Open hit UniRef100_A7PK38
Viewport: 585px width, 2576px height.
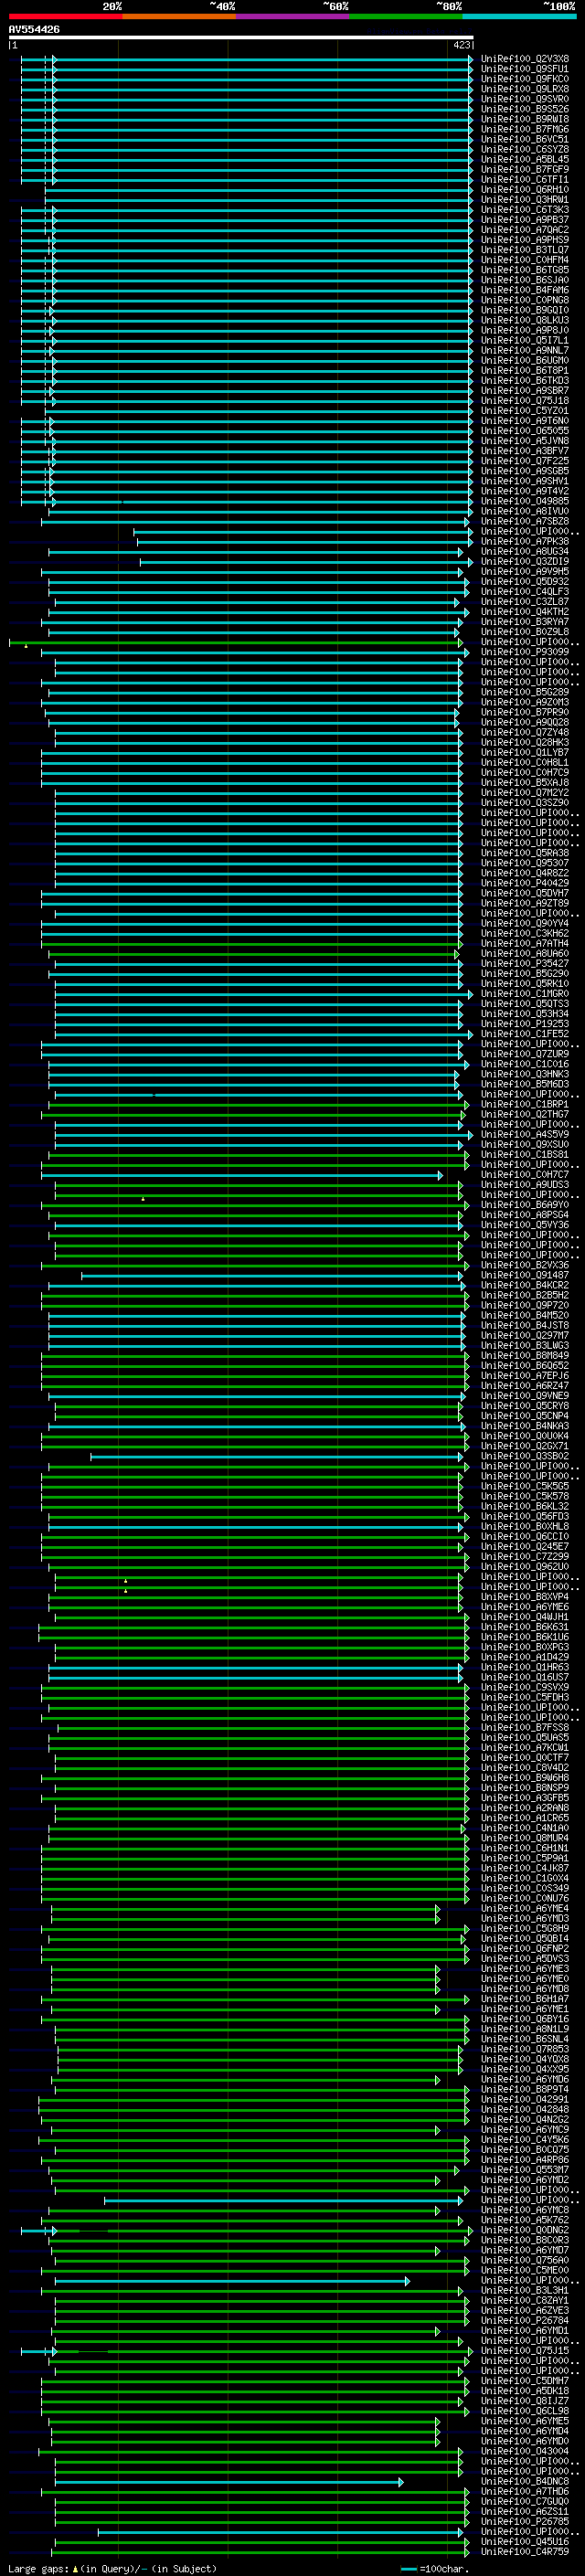(x=525, y=542)
